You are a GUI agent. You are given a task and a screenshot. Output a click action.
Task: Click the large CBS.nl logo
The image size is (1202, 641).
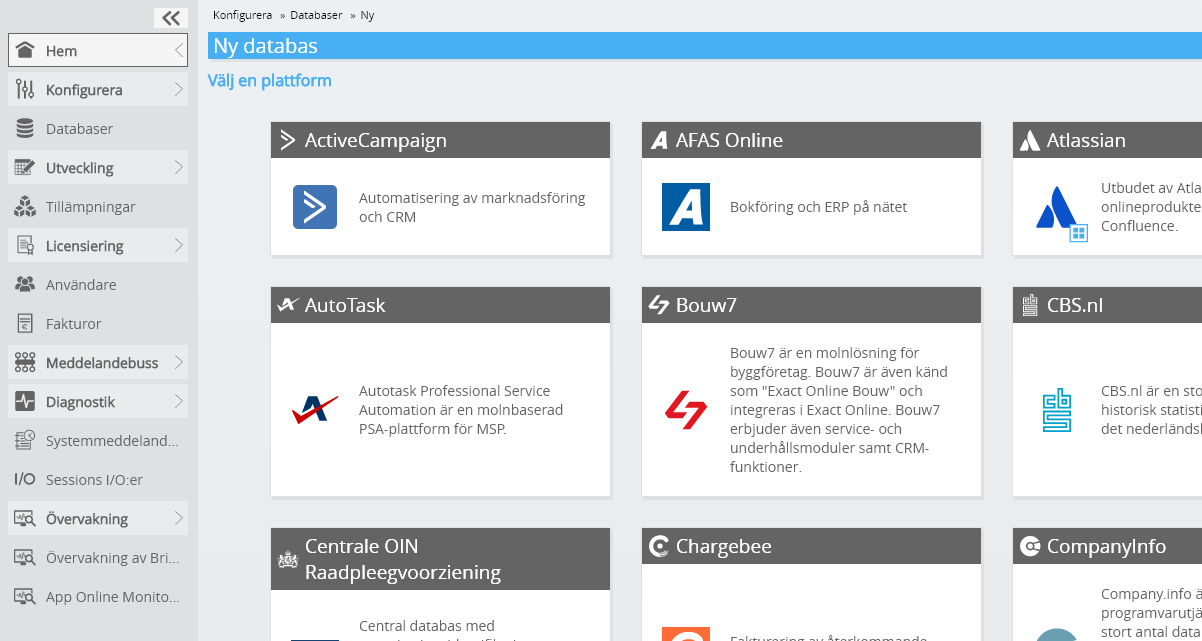tap(1057, 410)
